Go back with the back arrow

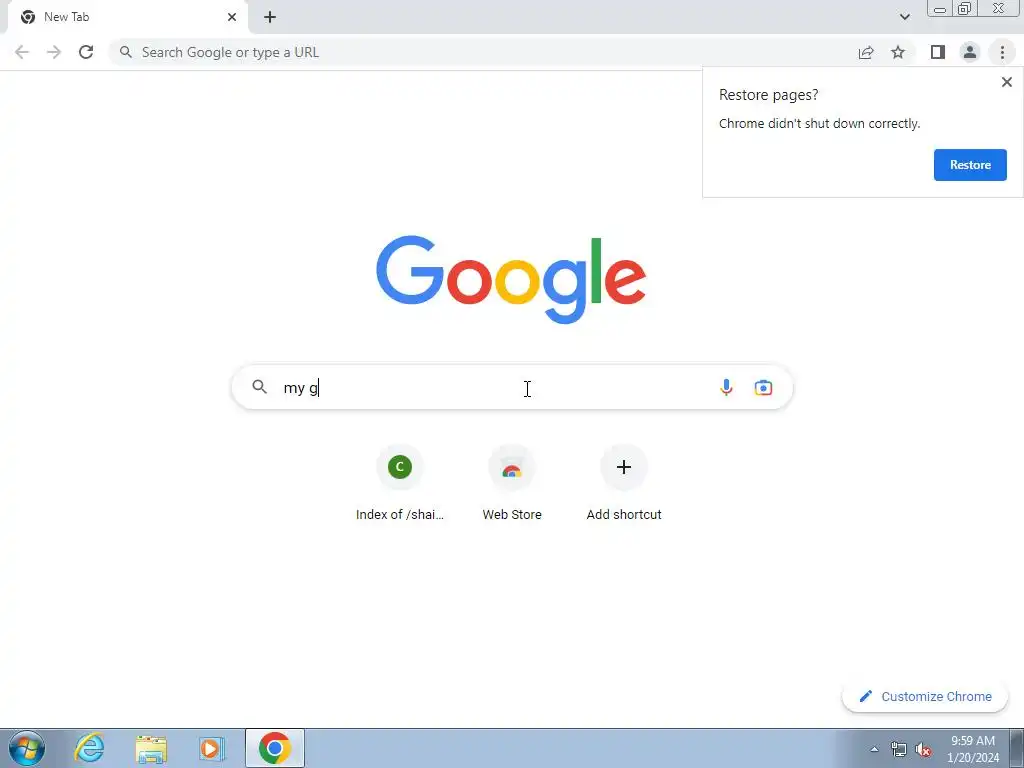(22, 52)
